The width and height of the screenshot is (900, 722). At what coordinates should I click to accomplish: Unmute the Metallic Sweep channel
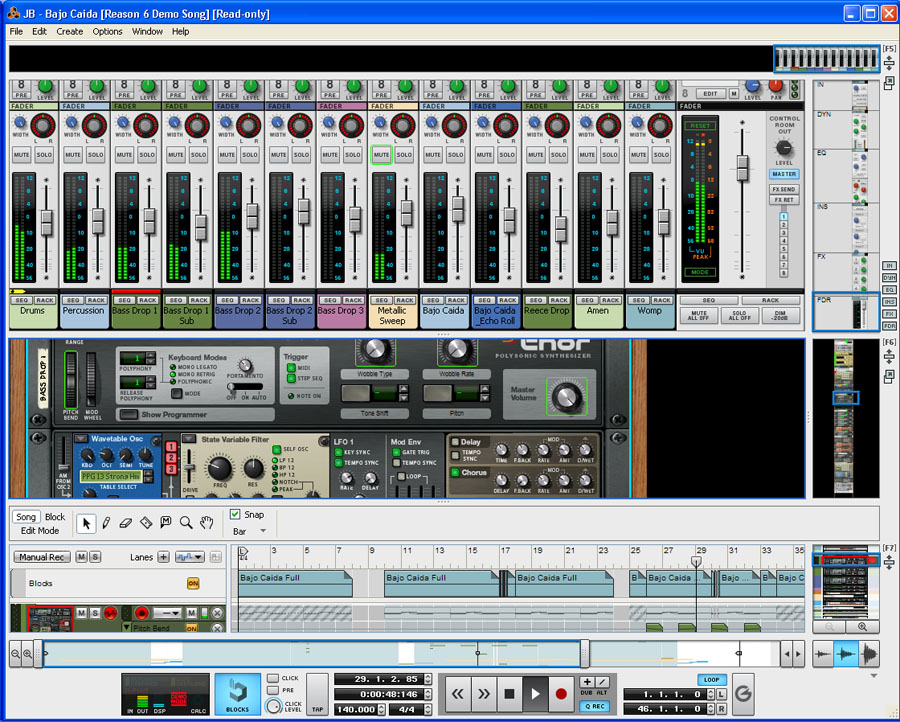tap(381, 155)
